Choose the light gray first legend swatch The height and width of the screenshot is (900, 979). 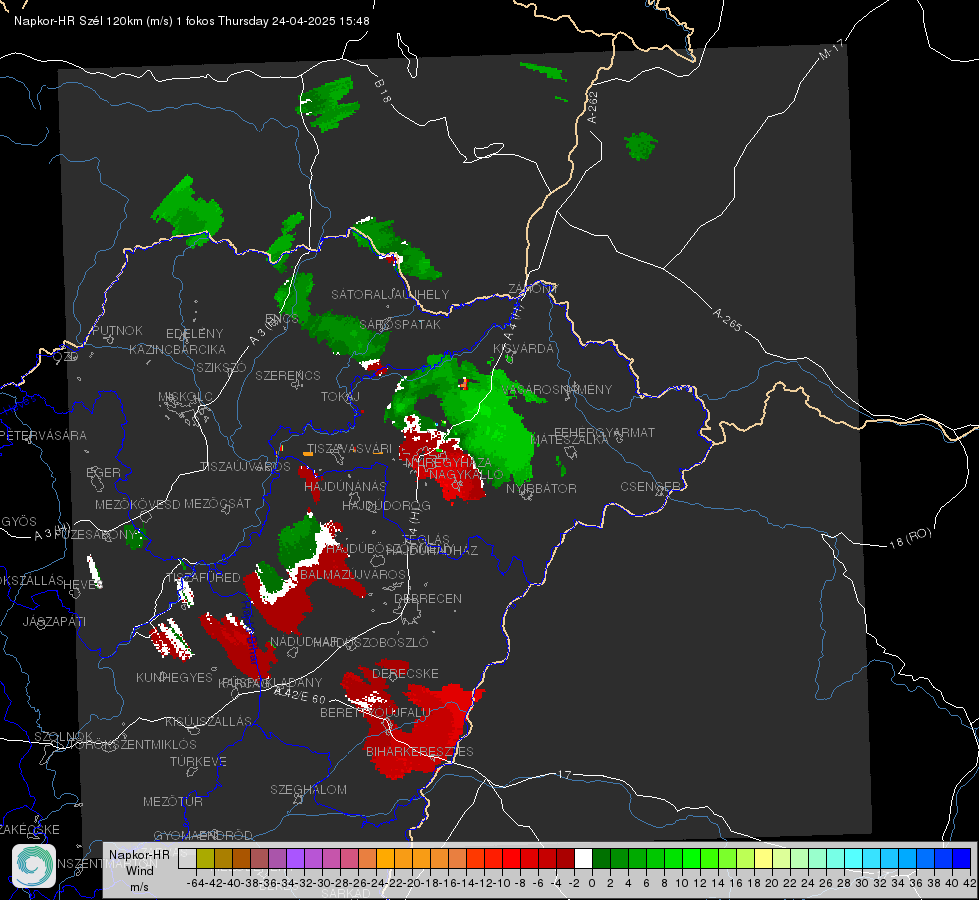coord(187,858)
